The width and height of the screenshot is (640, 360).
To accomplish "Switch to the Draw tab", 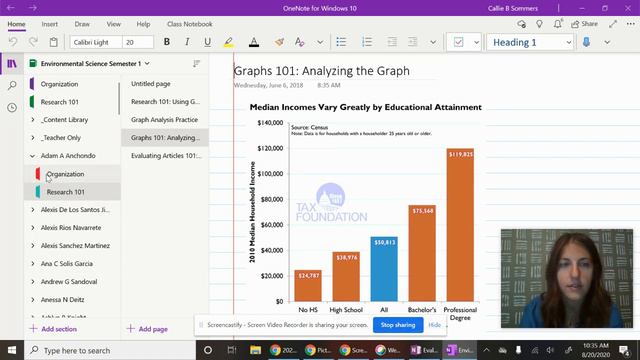I will [82, 24].
